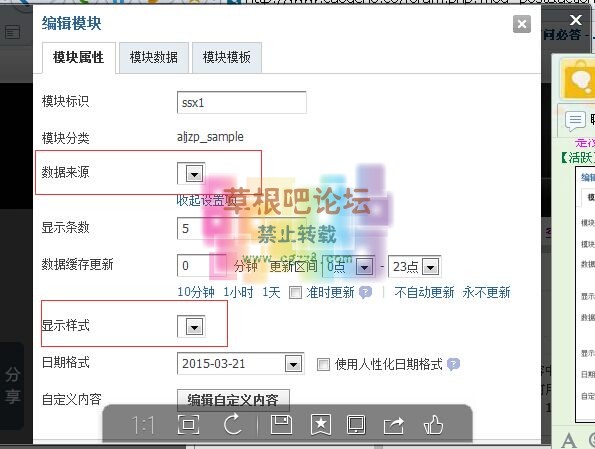Click the orange lightbulb icon on the right
The height and width of the screenshot is (449, 595).
[578, 79]
